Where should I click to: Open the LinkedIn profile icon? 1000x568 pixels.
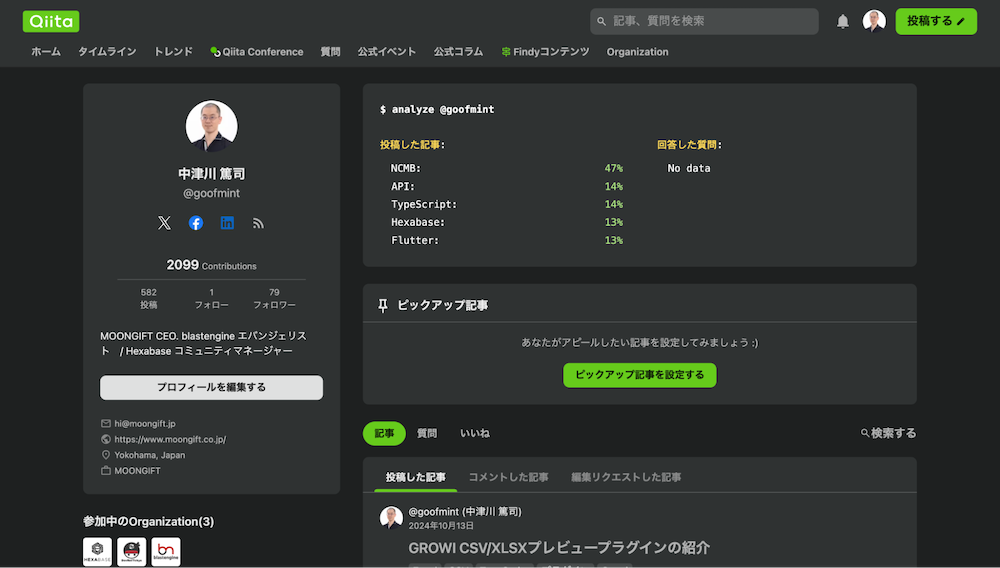click(x=227, y=222)
